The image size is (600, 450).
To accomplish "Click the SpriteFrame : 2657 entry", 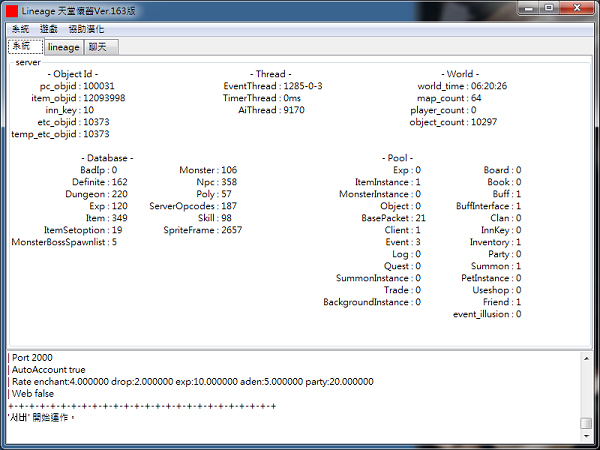I will point(202,230).
